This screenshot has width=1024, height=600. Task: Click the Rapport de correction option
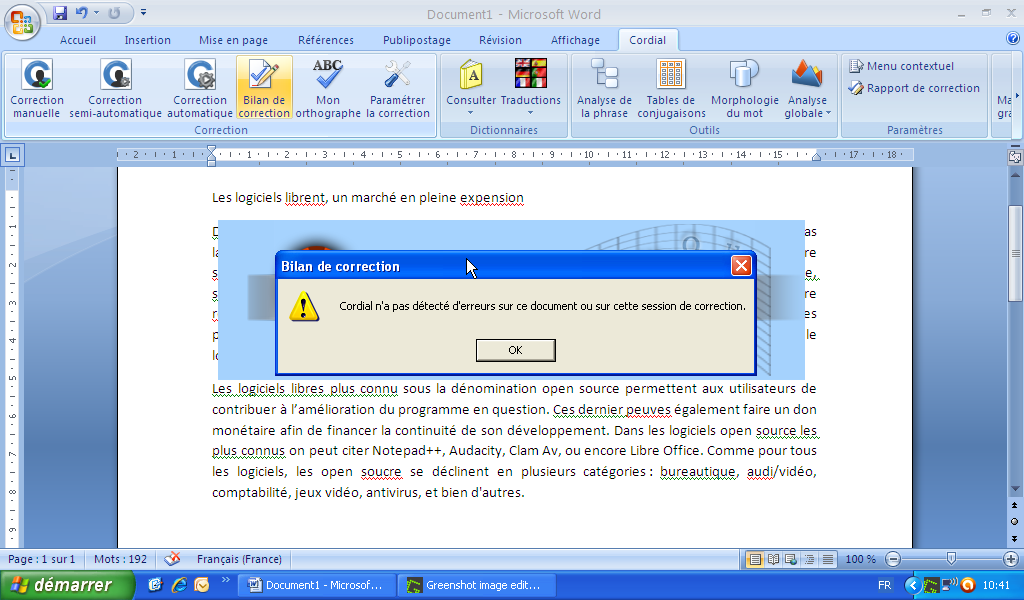(914, 88)
